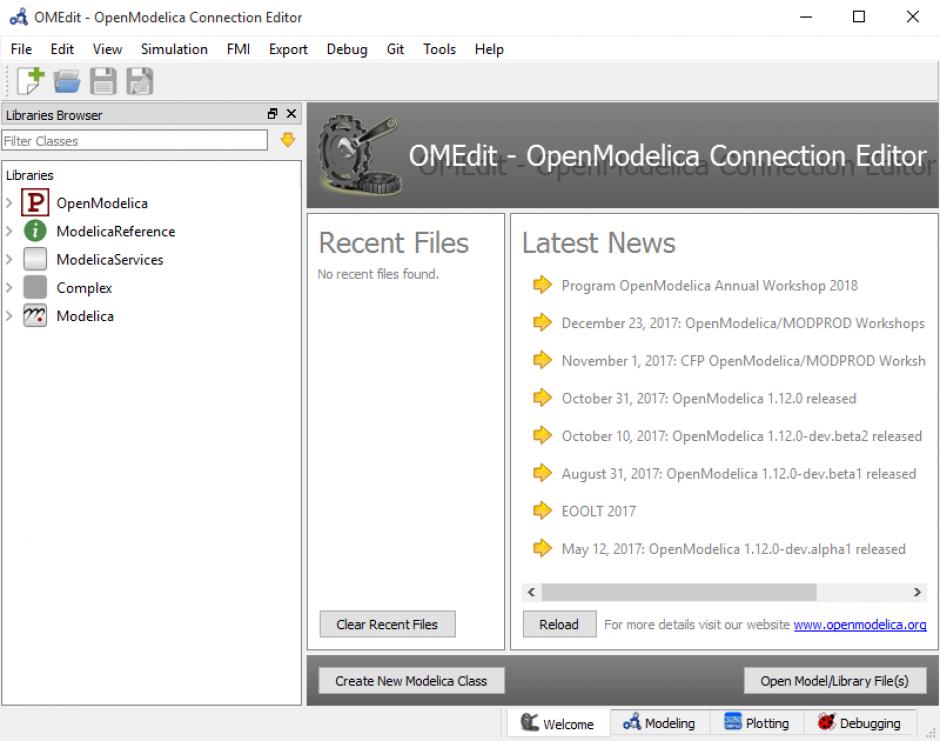This screenshot has width=940, height=741.
Task: Click arrow icon beside November 1, 2017 news
Action: (x=542, y=360)
